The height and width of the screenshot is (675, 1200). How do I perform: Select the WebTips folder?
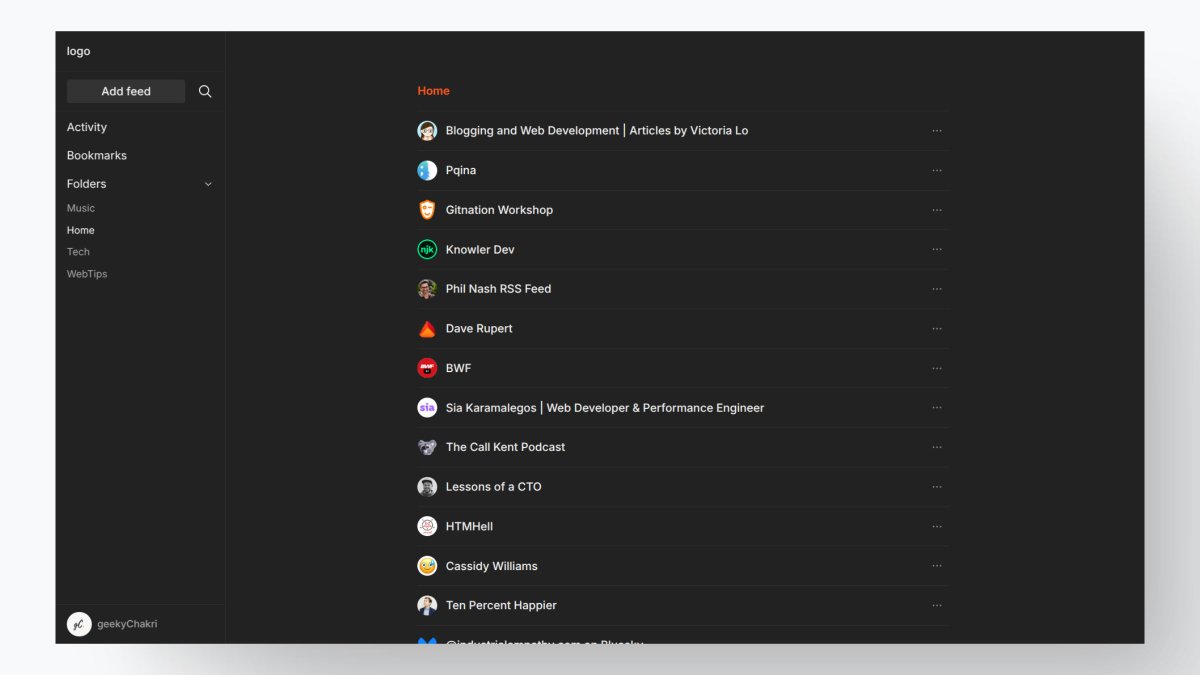tap(87, 274)
